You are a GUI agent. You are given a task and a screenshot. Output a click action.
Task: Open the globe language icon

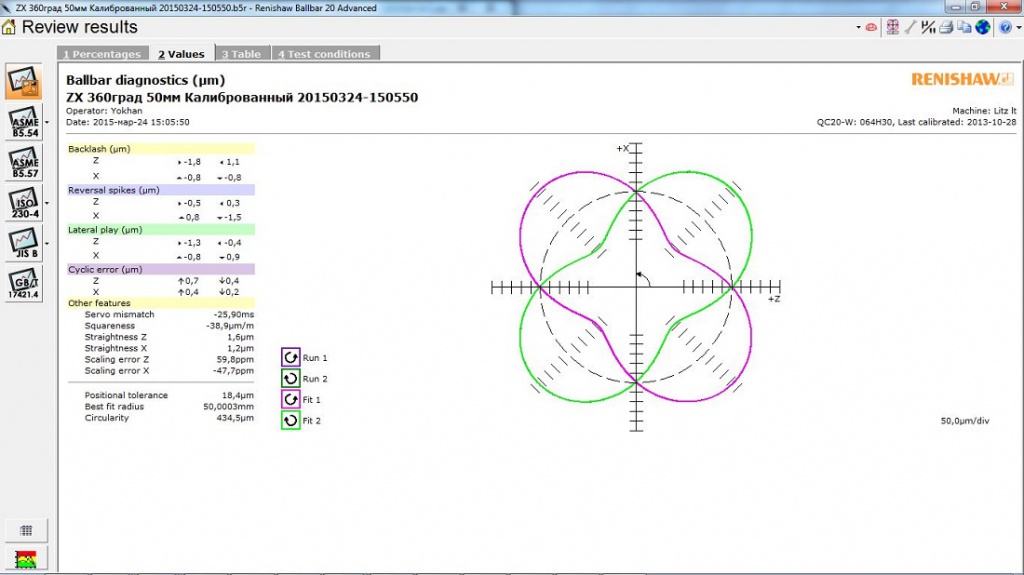[982, 27]
